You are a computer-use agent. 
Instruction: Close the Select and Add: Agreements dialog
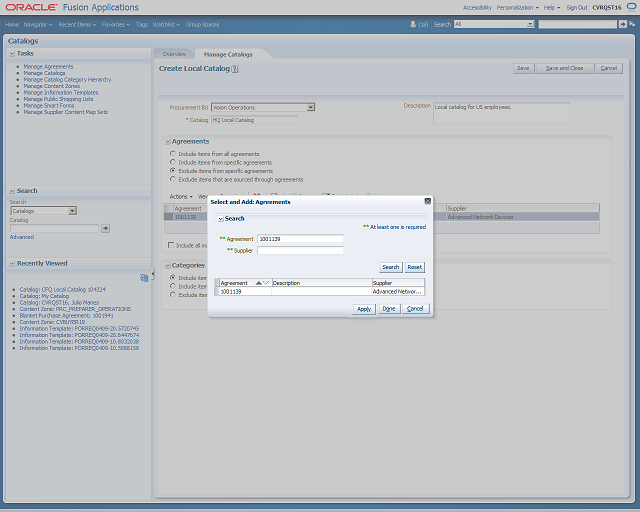pos(427,201)
